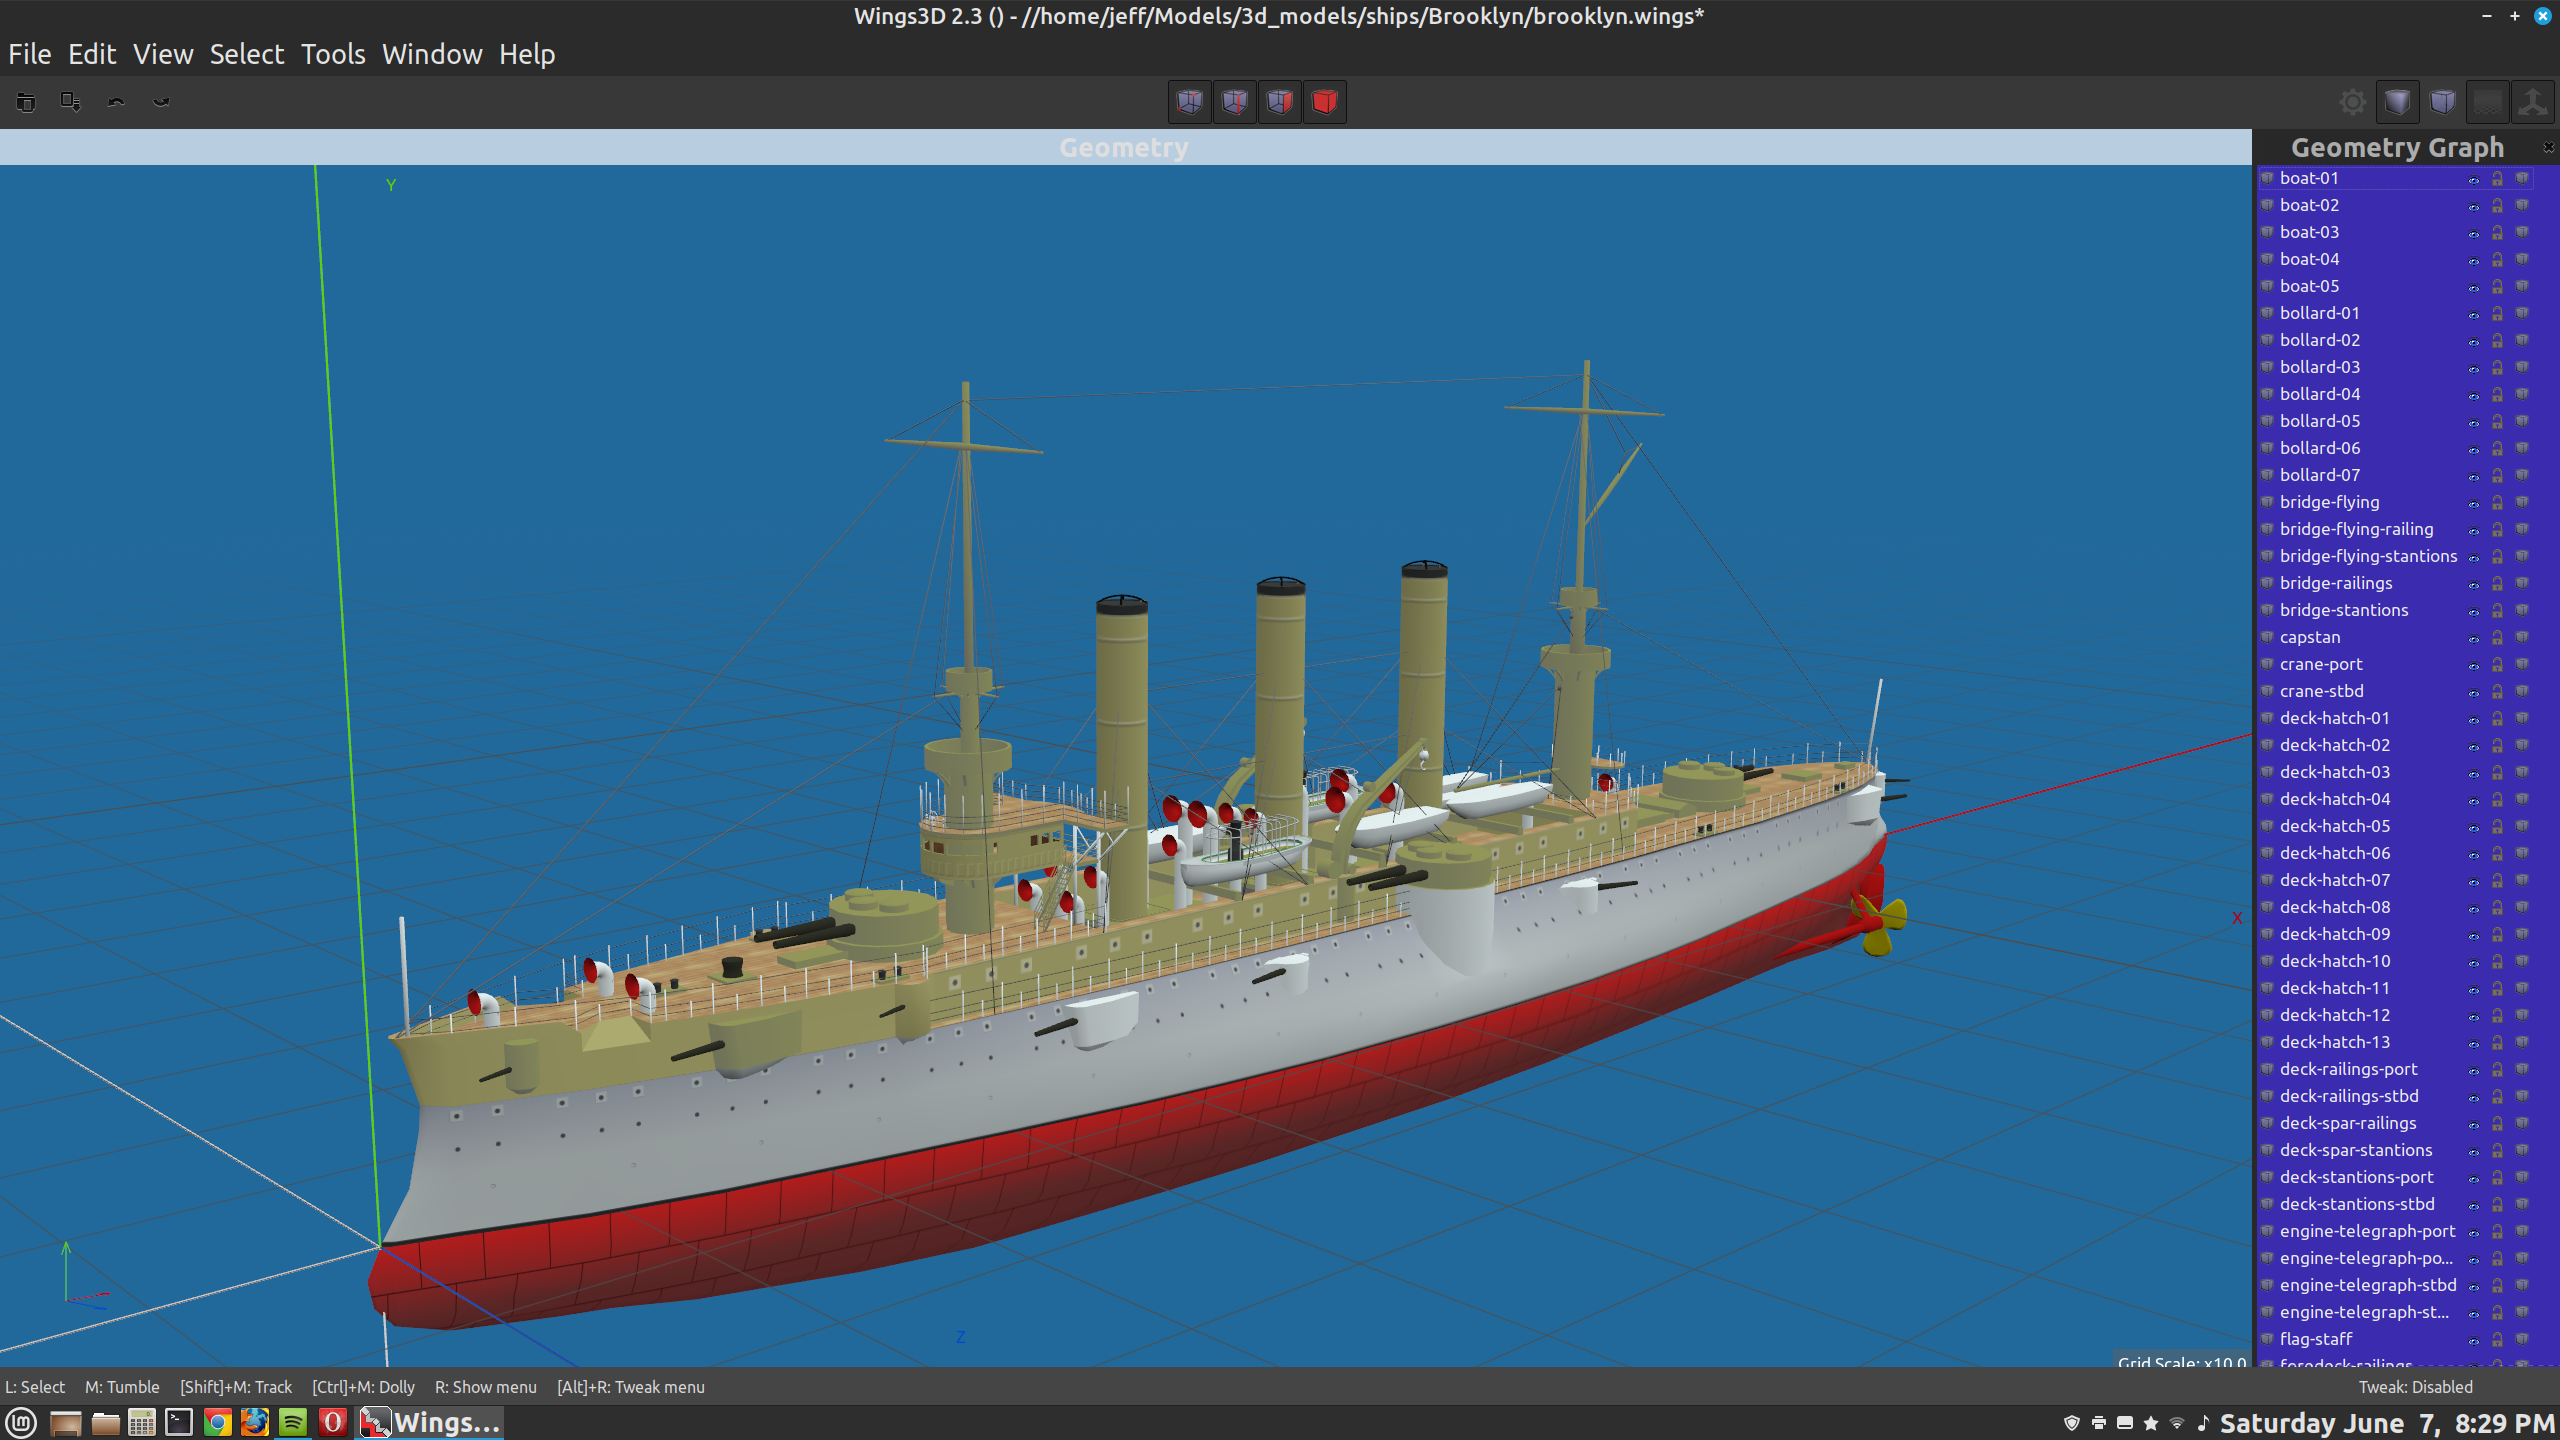Toggle axes display arrows icon
The image size is (2560, 1440).
coord(2533,102)
